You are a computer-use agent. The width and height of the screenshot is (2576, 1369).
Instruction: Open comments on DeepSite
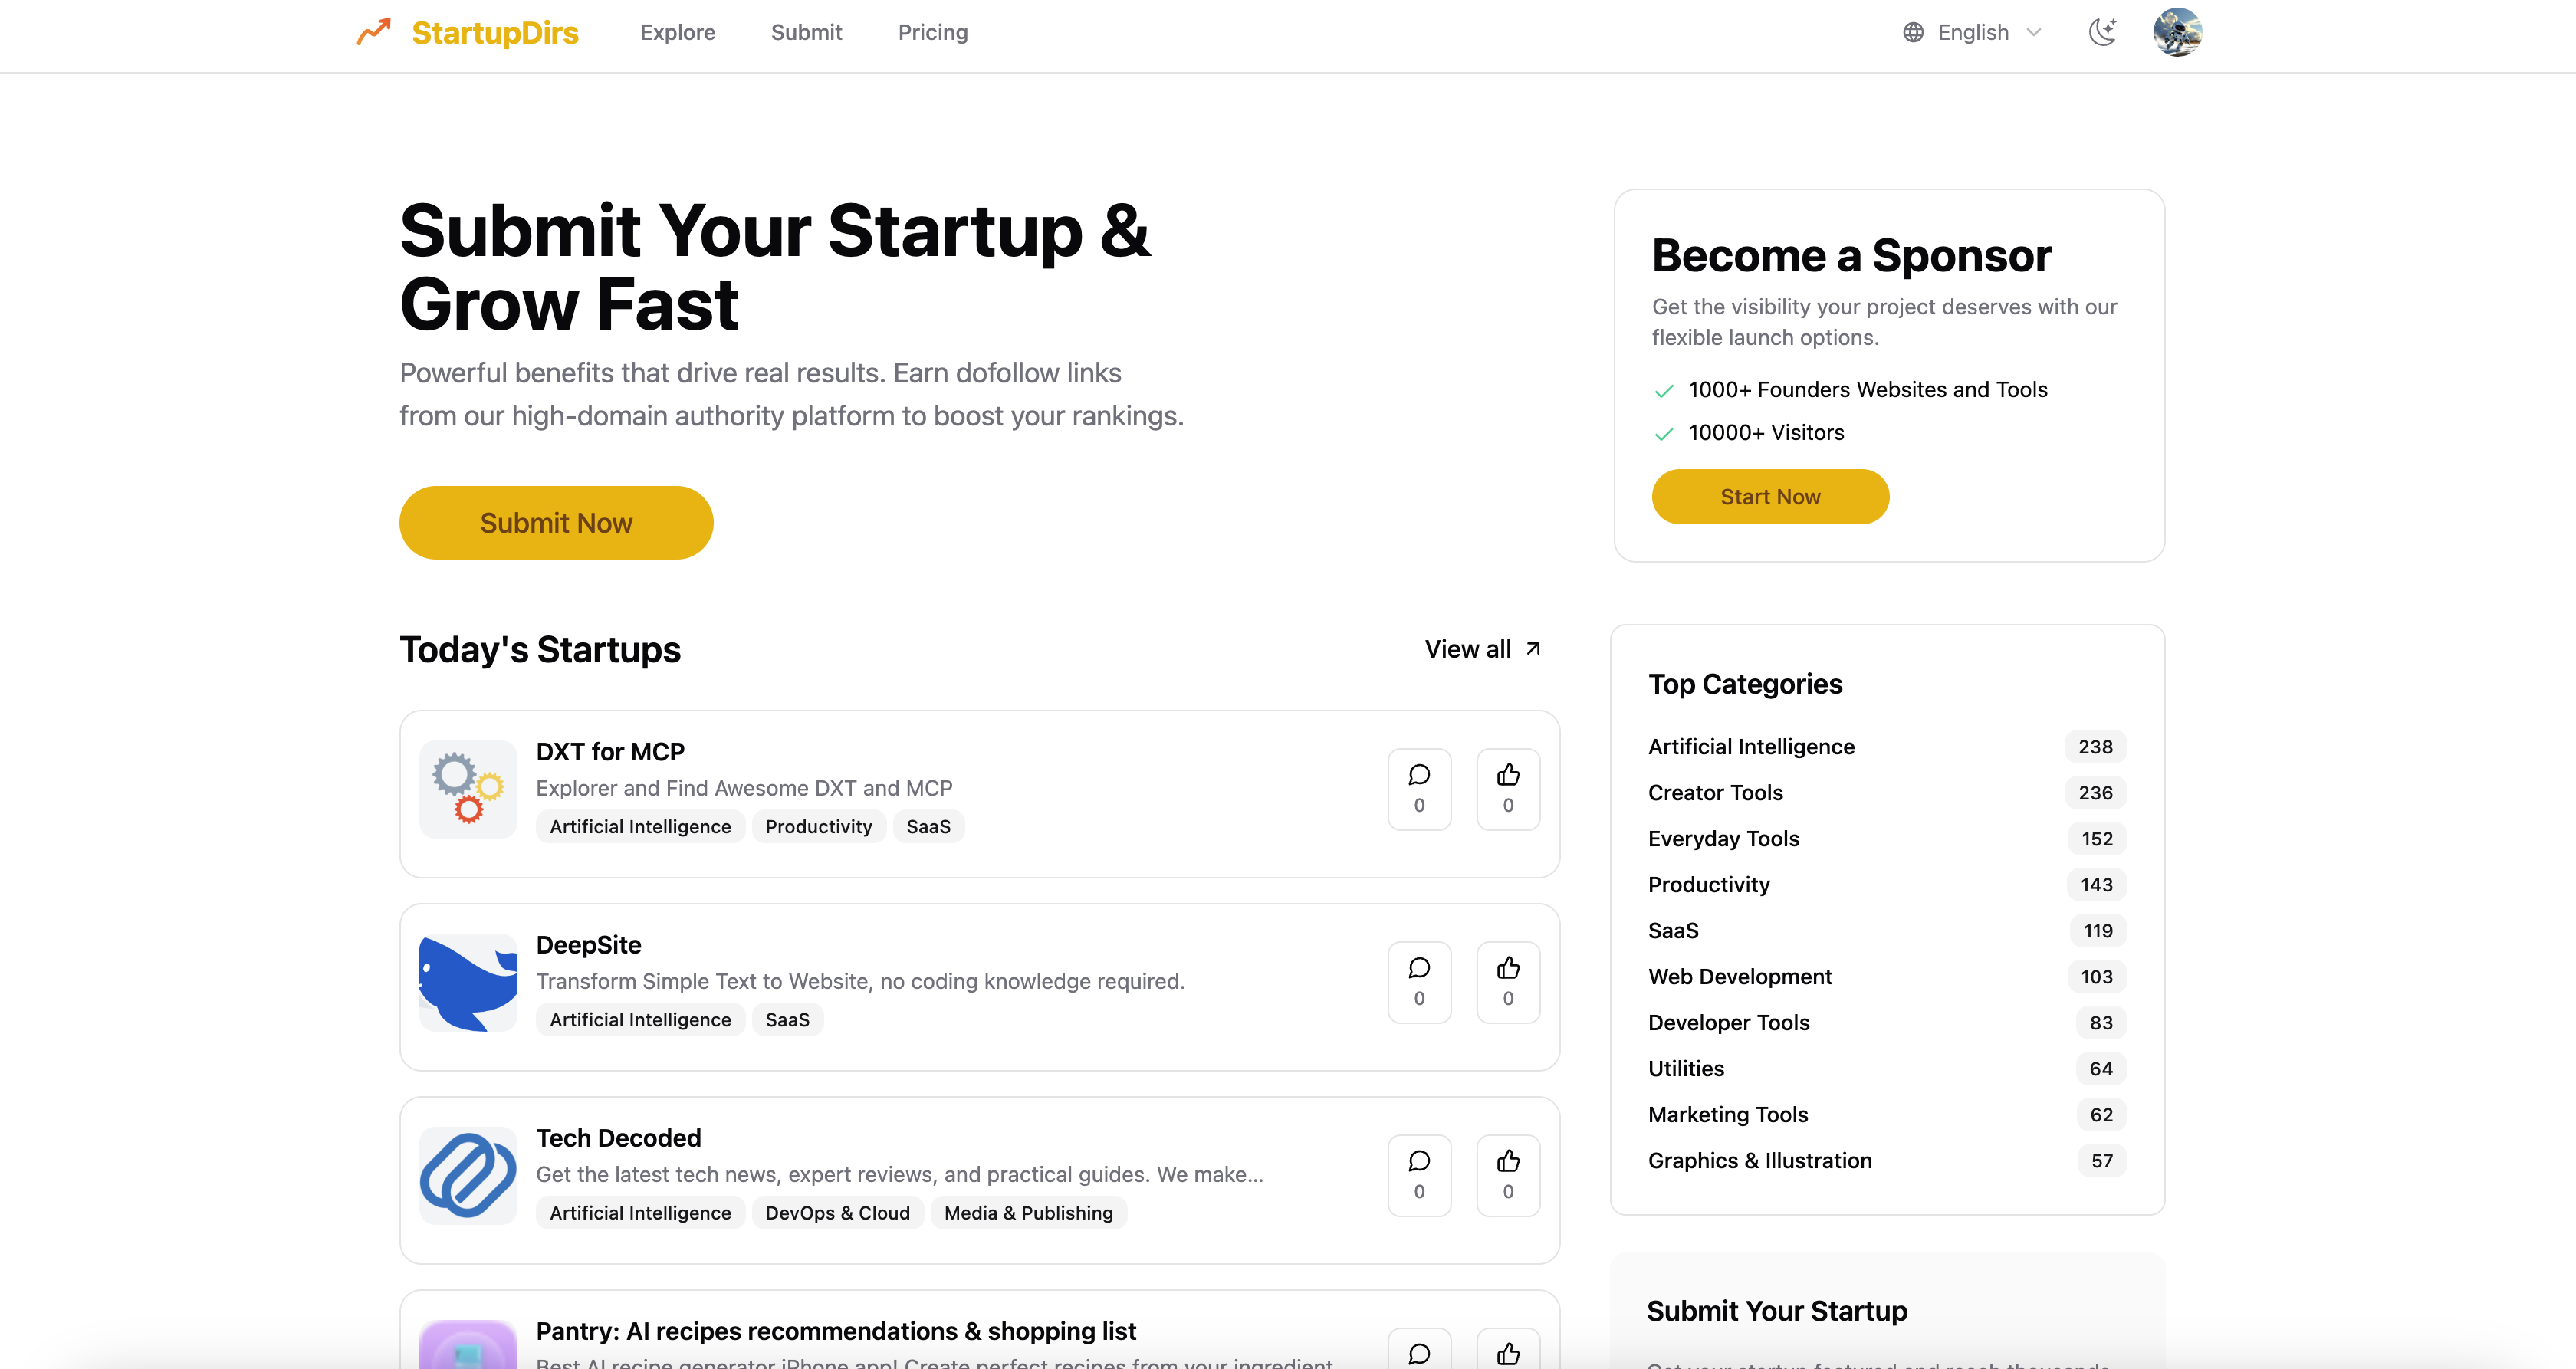pos(1419,982)
